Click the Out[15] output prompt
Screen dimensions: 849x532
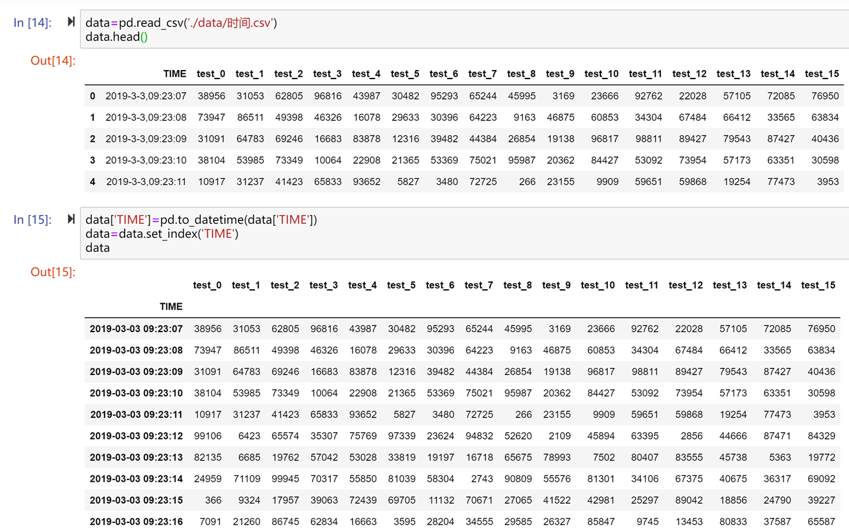click(x=53, y=272)
